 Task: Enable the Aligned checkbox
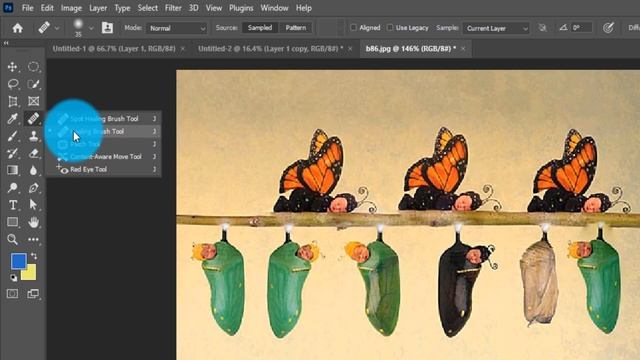pos(353,28)
